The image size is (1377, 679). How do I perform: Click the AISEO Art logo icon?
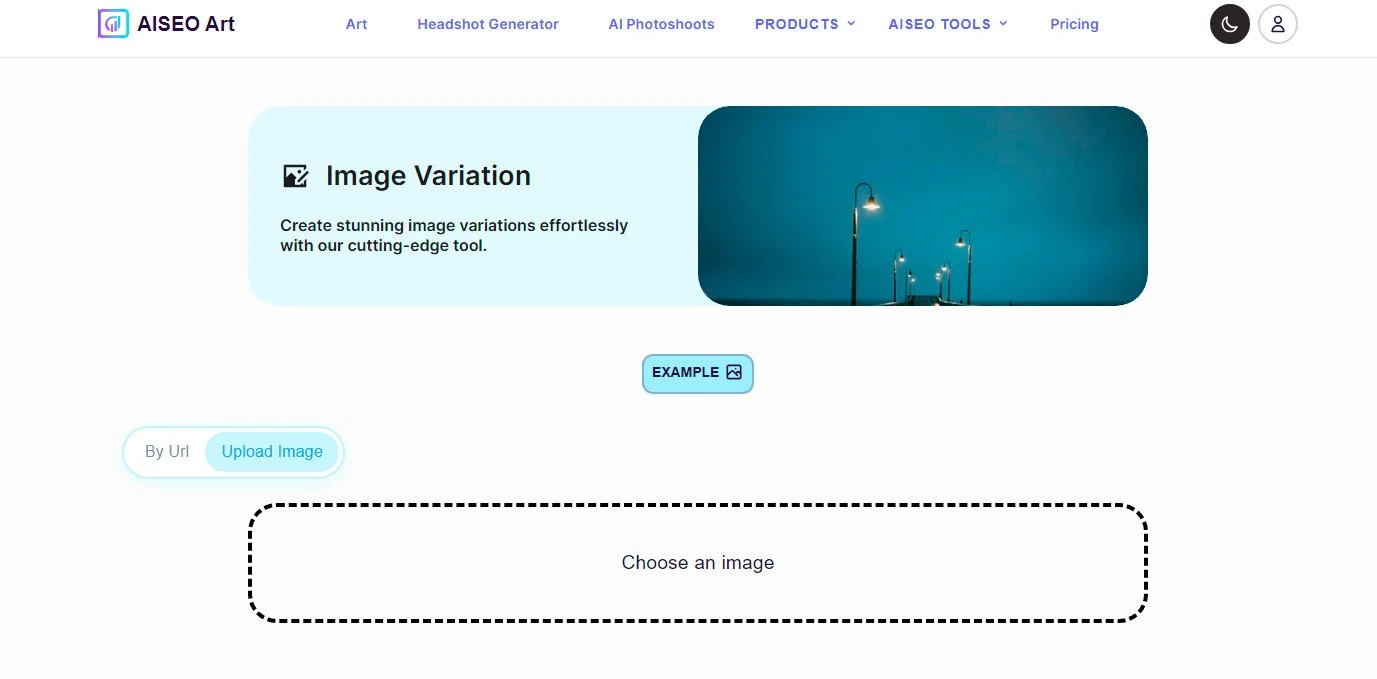pyautogui.click(x=113, y=23)
